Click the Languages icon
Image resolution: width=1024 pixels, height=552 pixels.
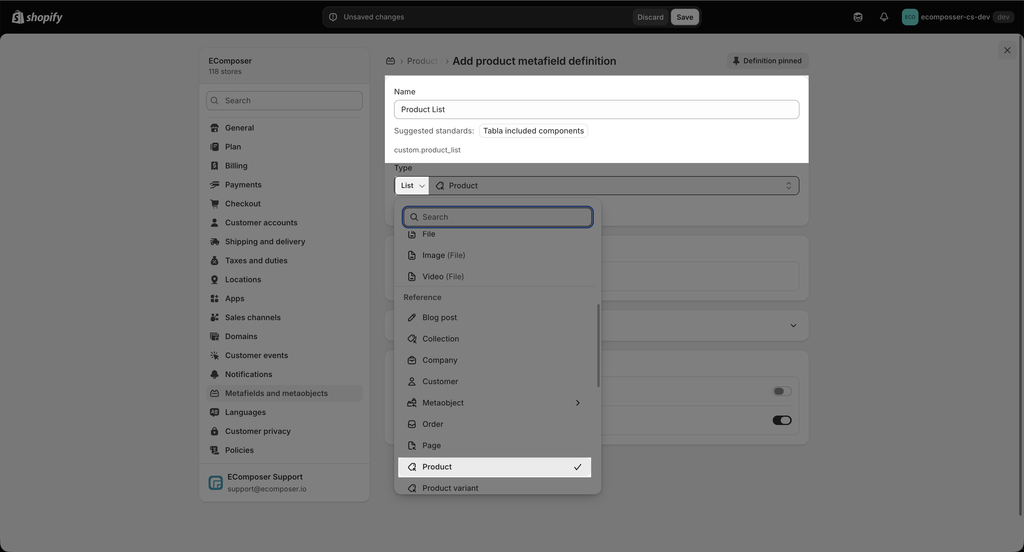coord(214,412)
